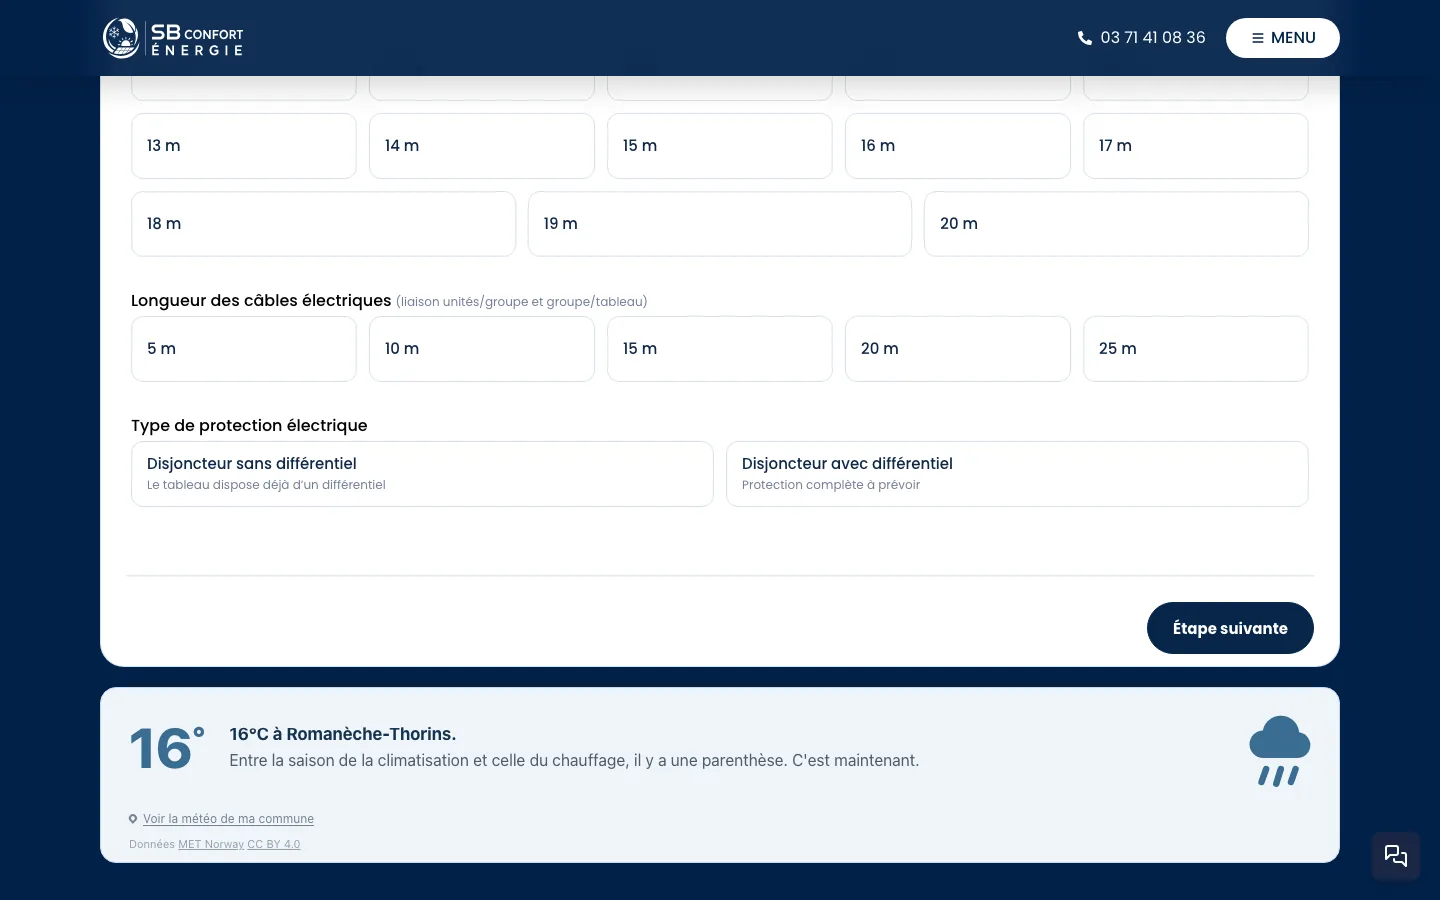This screenshot has height=900, width=1440.
Task: Open the CC BY 4.0 license link
Action: [x=274, y=845]
